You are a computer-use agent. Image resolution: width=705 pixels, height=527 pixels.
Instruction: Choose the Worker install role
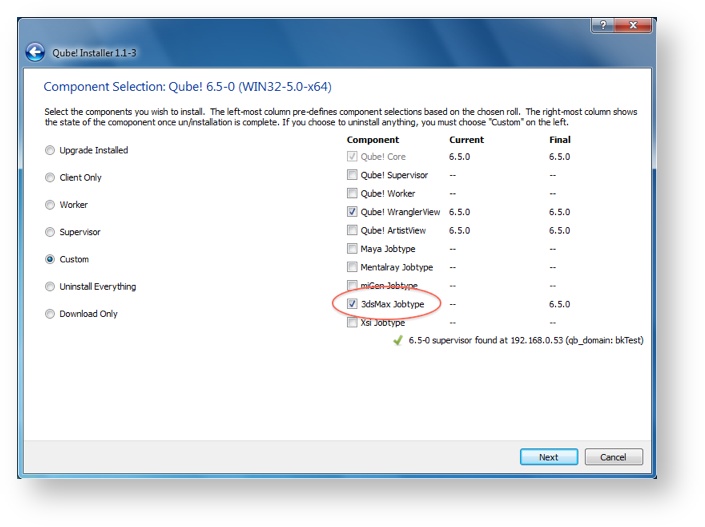click(50, 205)
